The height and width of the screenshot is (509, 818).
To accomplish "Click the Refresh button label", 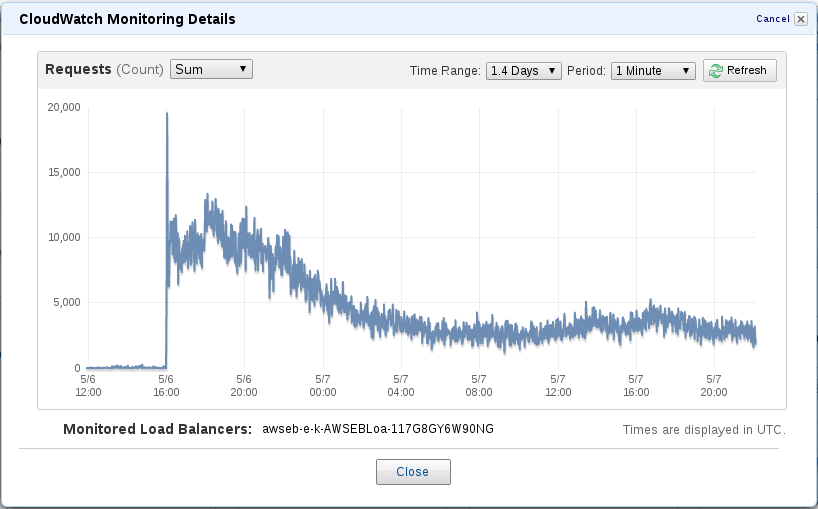I will 747,70.
